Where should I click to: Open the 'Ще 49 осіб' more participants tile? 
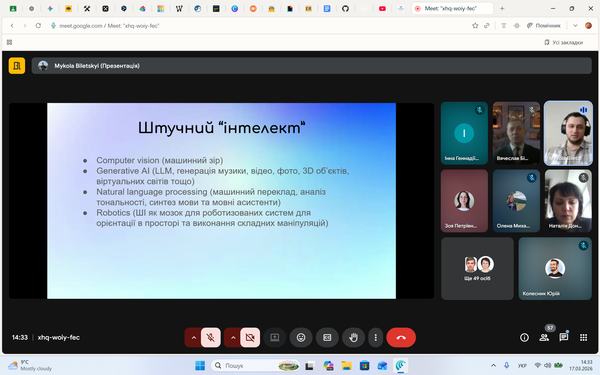tap(477, 269)
